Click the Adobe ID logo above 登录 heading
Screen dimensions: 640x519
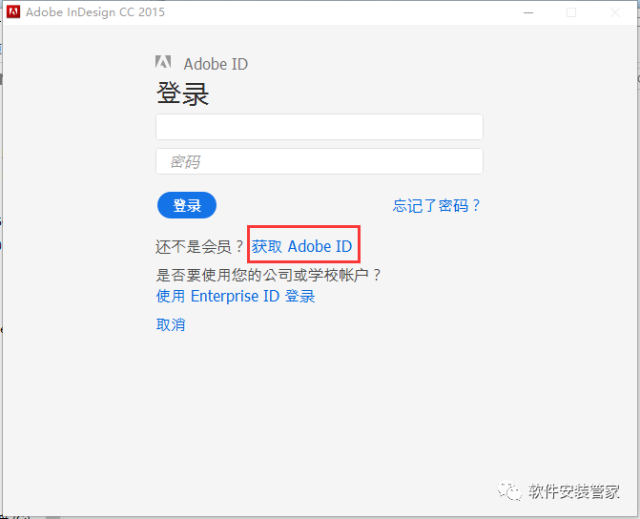pyautogui.click(x=164, y=63)
